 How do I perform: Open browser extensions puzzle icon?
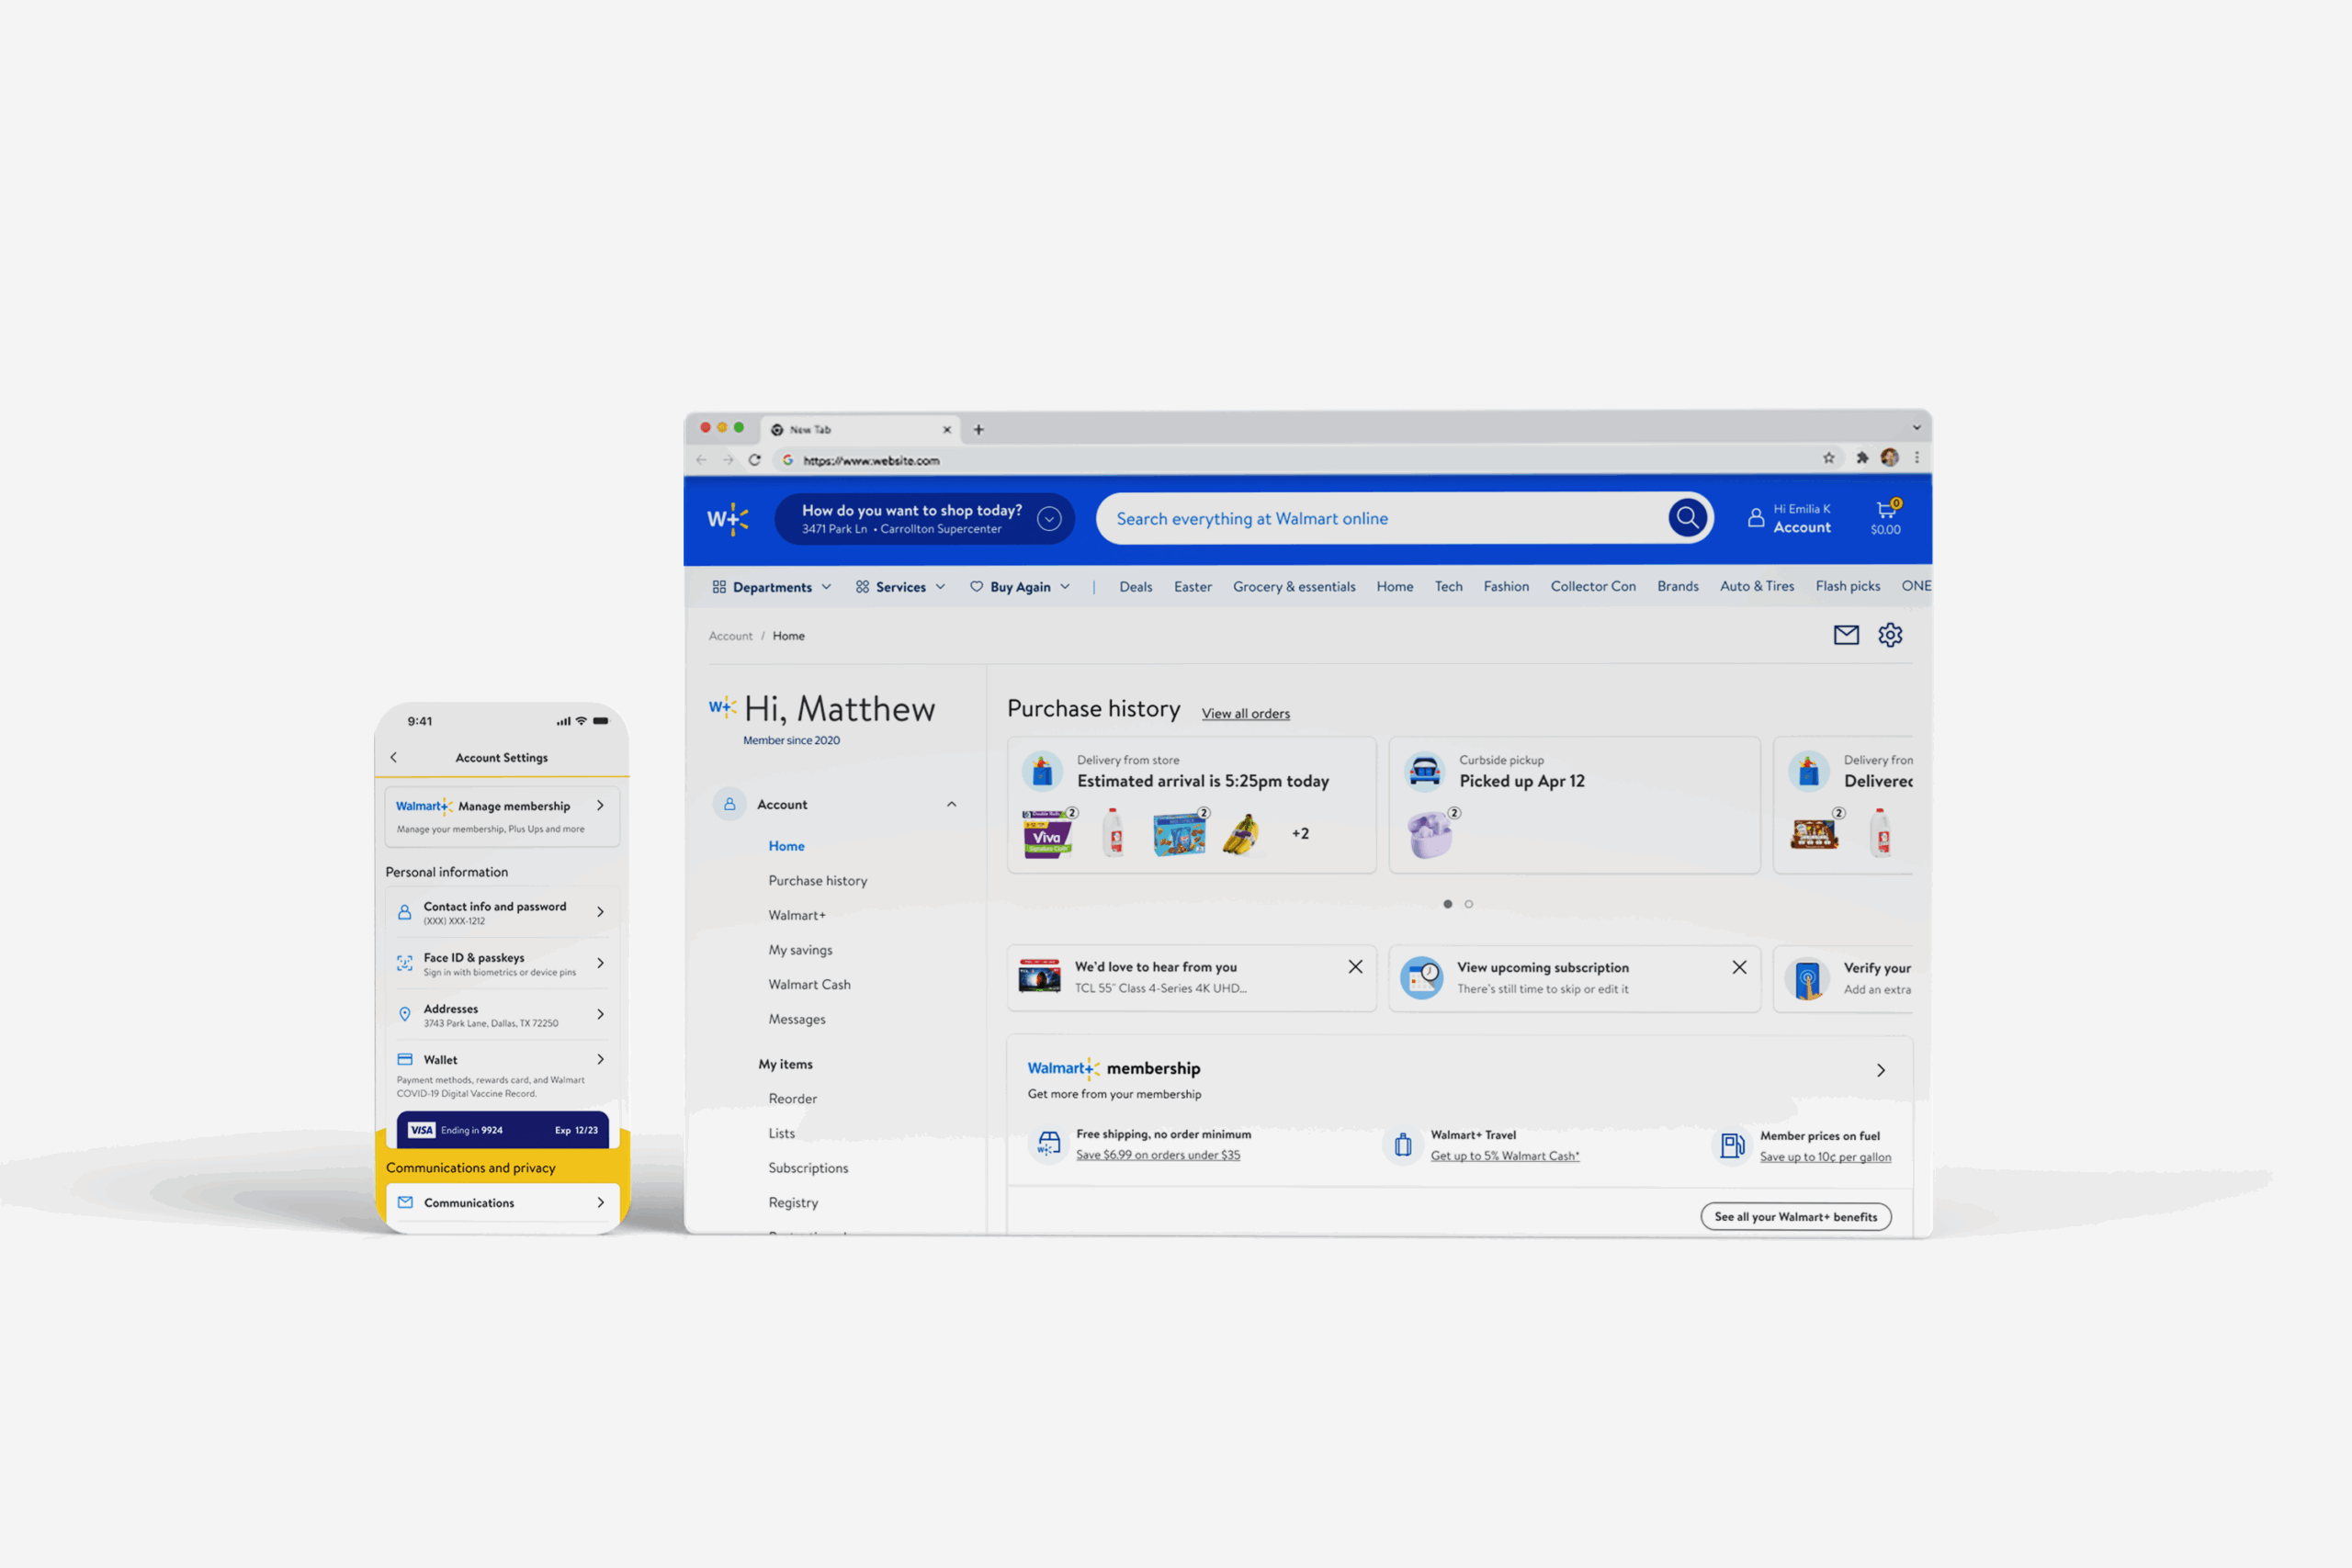tap(1862, 458)
